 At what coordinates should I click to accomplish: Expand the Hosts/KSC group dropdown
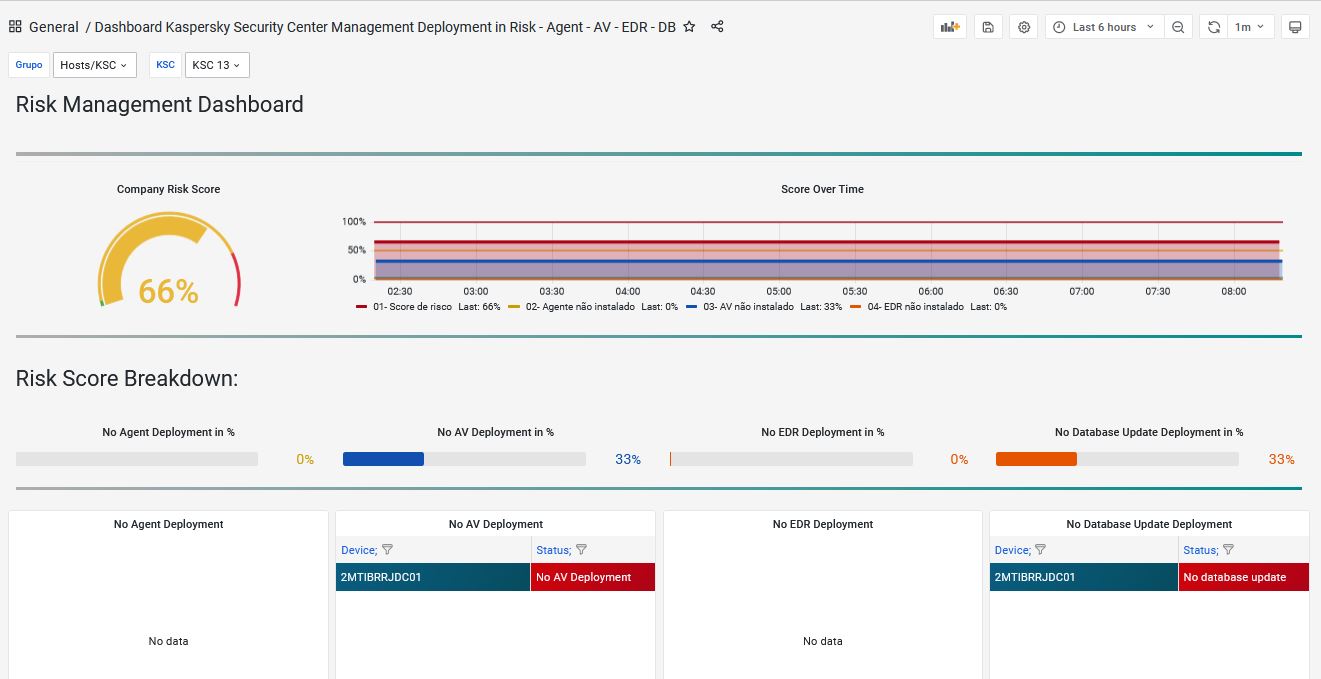click(94, 65)
